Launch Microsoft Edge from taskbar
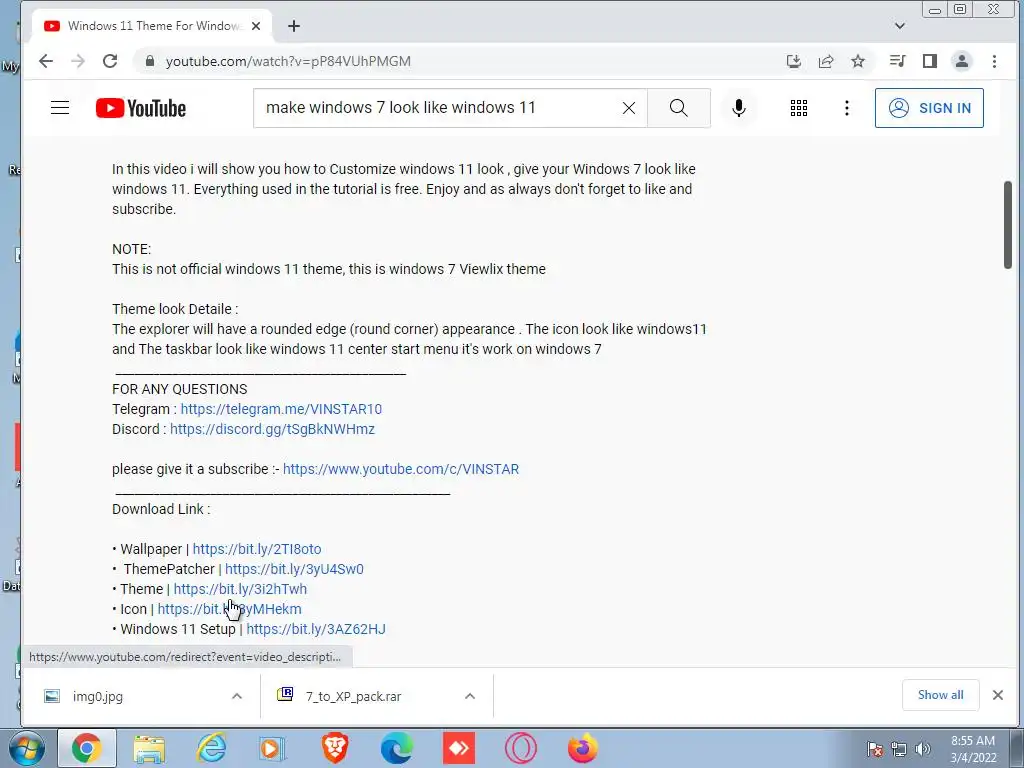The height and width of the screenshot is (768, 1024). tap(396, 748)
